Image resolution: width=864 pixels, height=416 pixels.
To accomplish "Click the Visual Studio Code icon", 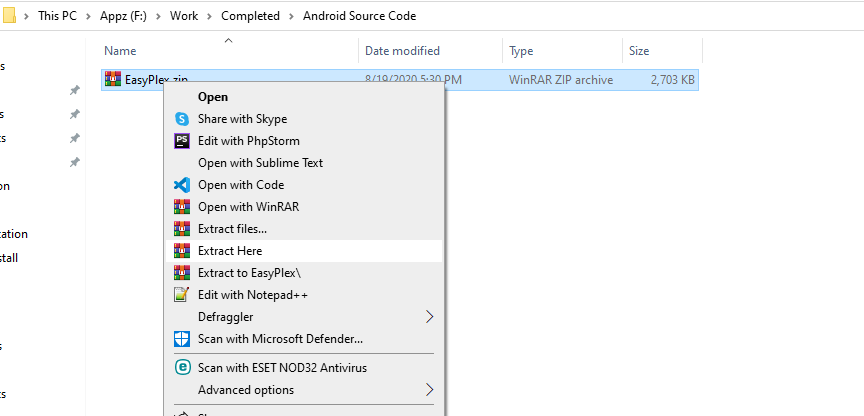I will pyautogui.click(x=182, y=185).
